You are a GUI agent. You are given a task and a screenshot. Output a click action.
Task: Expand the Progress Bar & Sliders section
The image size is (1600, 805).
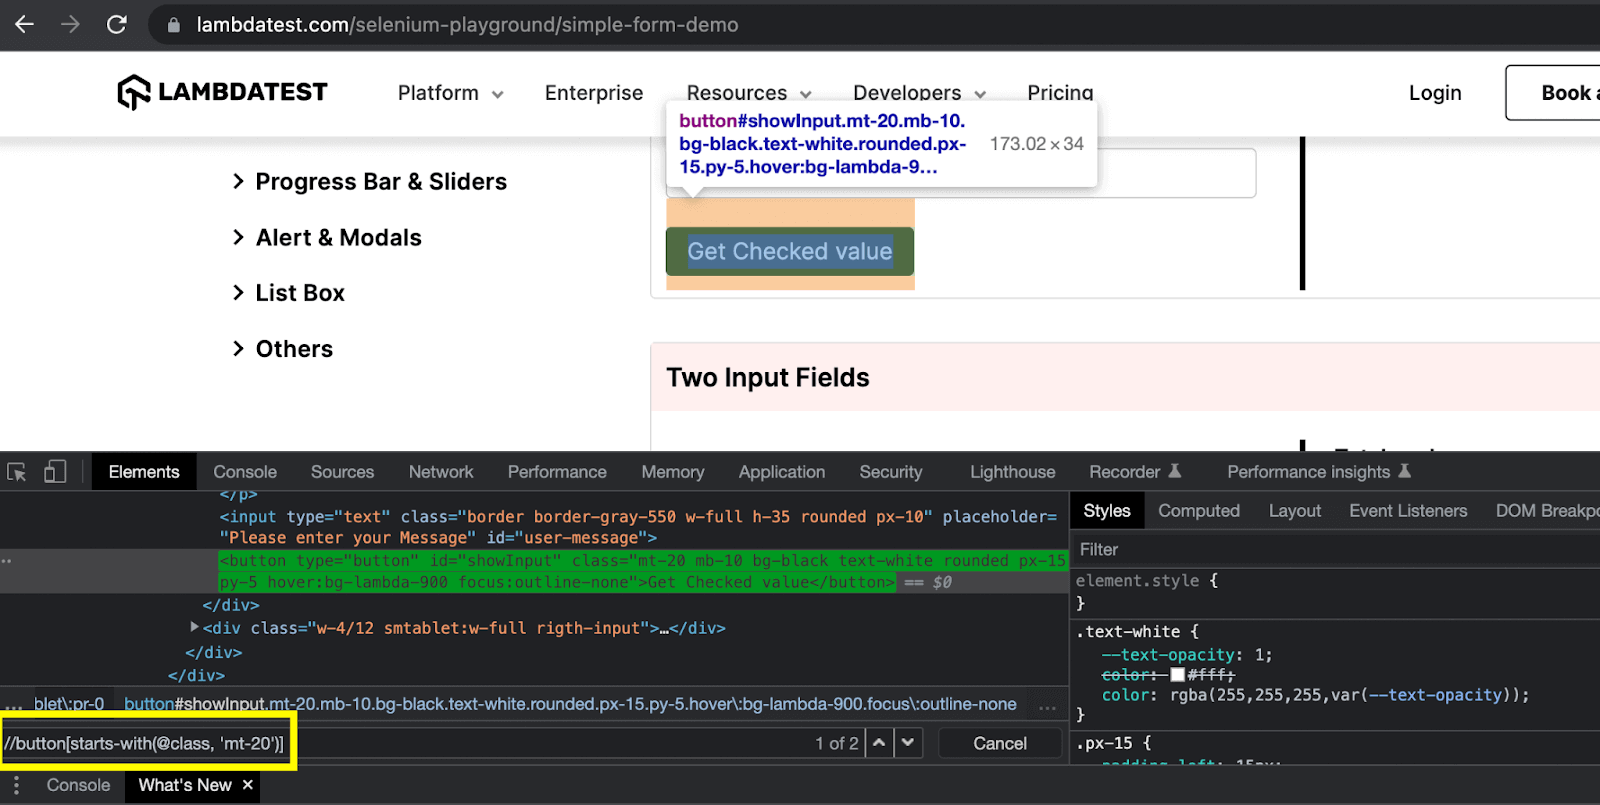click(x=380, y=182)
